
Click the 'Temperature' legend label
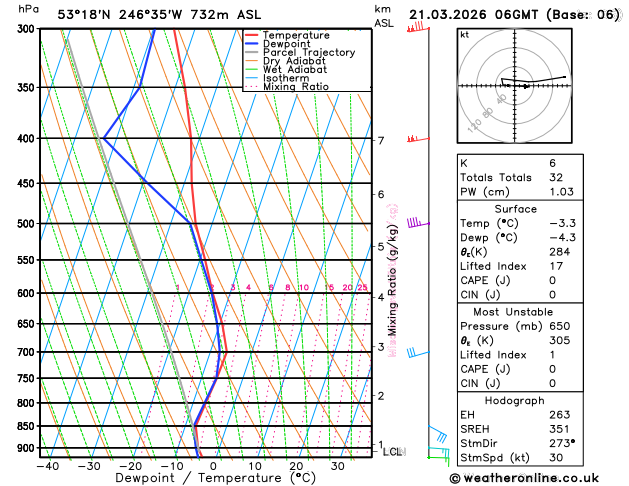[296, 35]
